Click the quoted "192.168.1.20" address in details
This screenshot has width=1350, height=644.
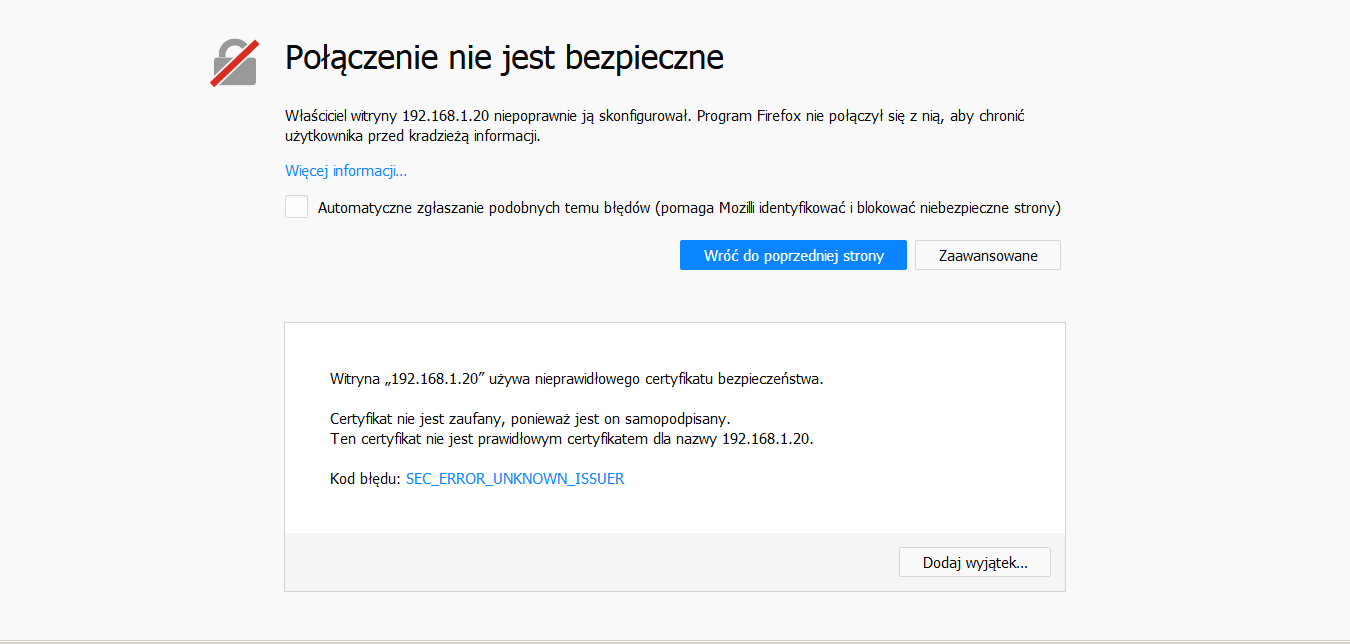[x=433, y=379]
